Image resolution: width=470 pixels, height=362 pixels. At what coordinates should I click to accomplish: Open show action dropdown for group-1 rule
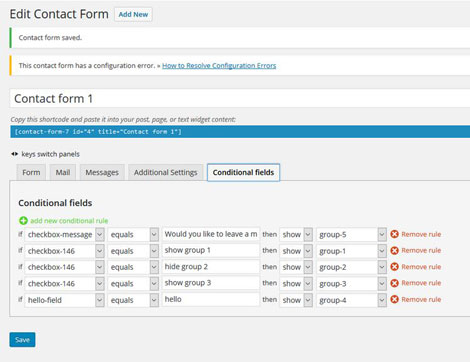click(296, 251)
